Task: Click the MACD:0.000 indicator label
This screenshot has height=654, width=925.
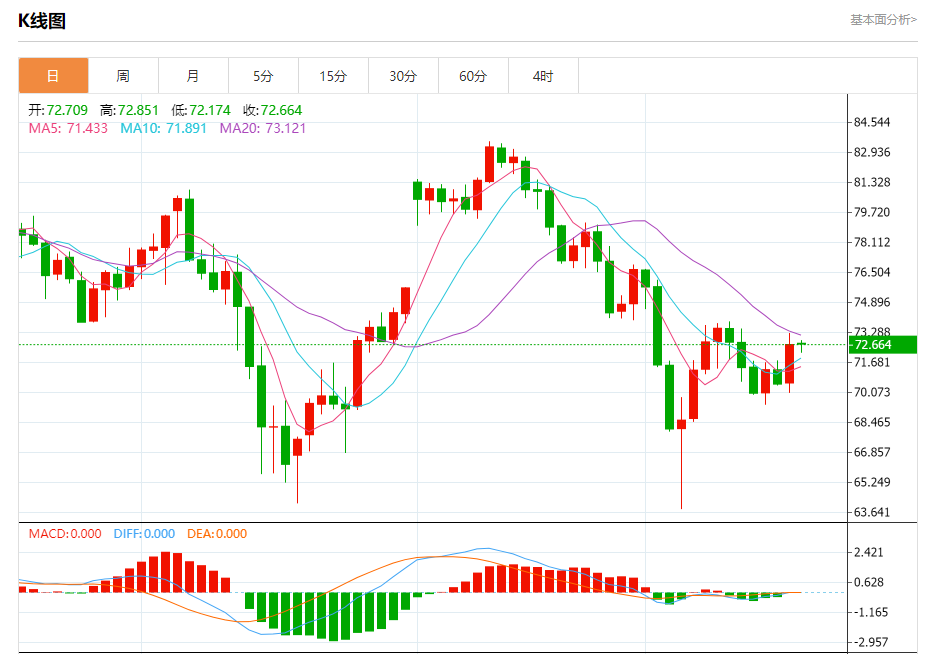Action: (x=65, y=534)
